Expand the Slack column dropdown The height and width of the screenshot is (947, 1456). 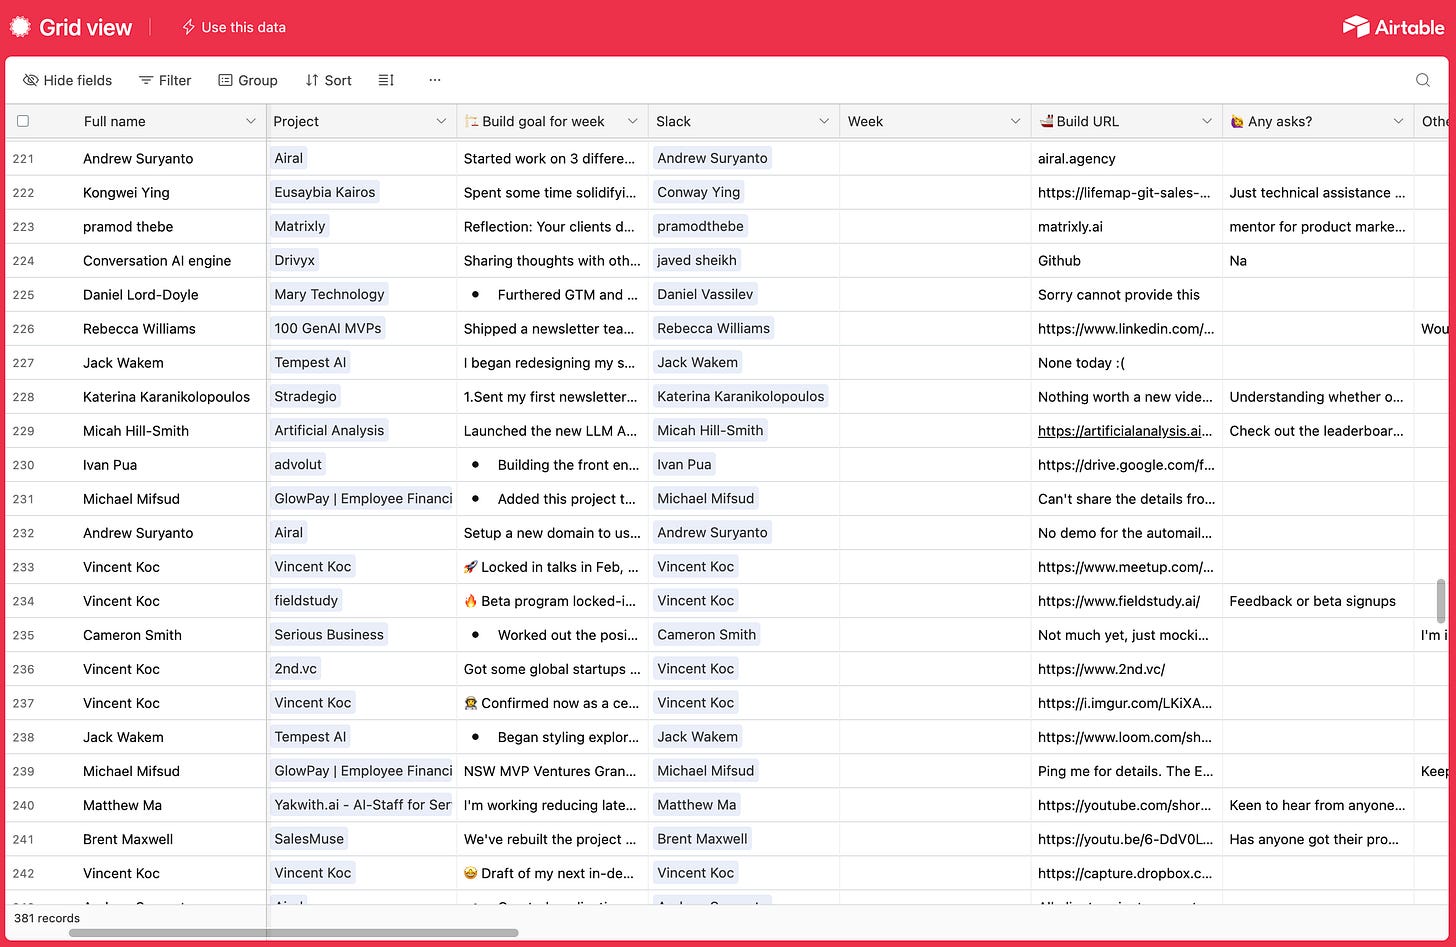coord(824,121)
